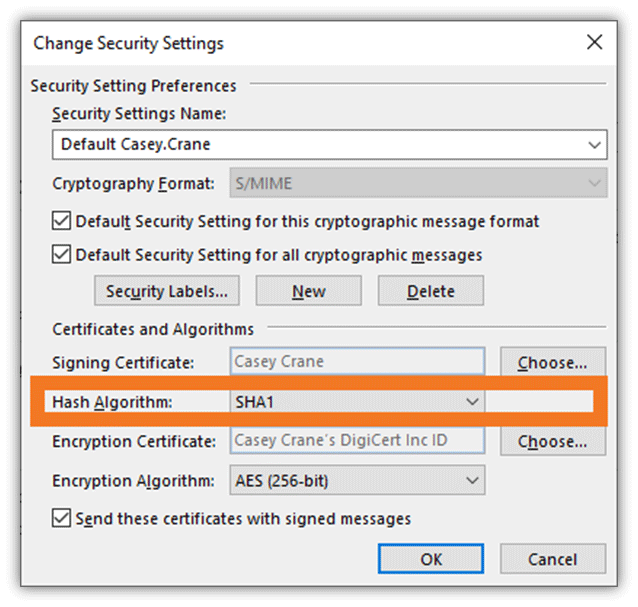Expand the Hash Algorithm SHA1 dropdown
The width and height of the screenshot is (638, 607).
click(472, 401)
